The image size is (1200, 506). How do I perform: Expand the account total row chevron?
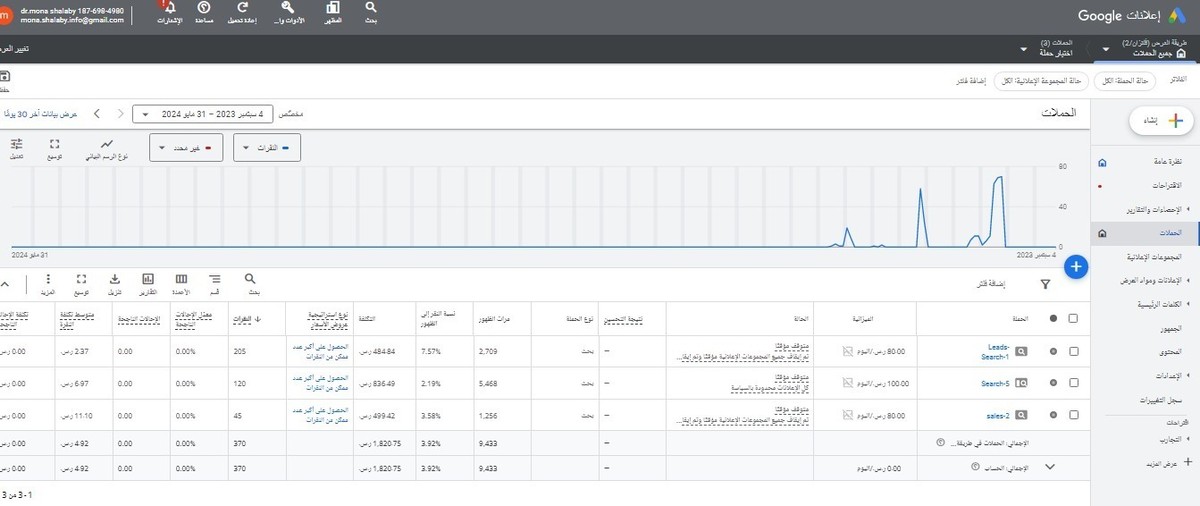point(1050,466)
